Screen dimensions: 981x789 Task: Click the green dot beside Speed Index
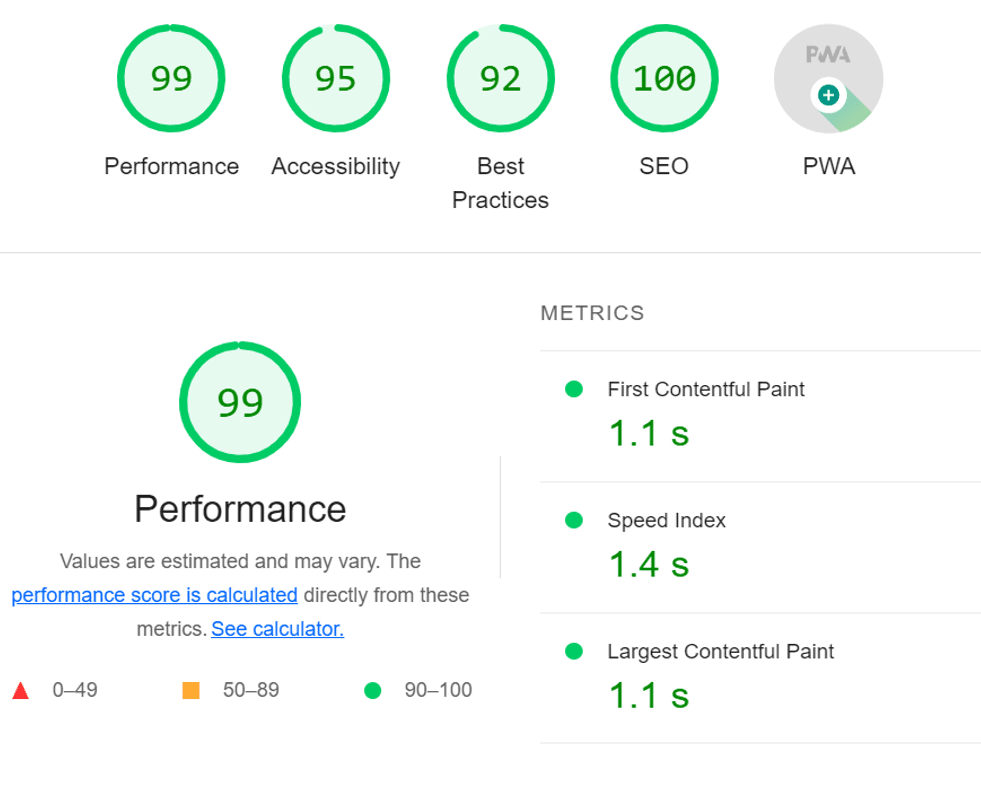(574, 520)
